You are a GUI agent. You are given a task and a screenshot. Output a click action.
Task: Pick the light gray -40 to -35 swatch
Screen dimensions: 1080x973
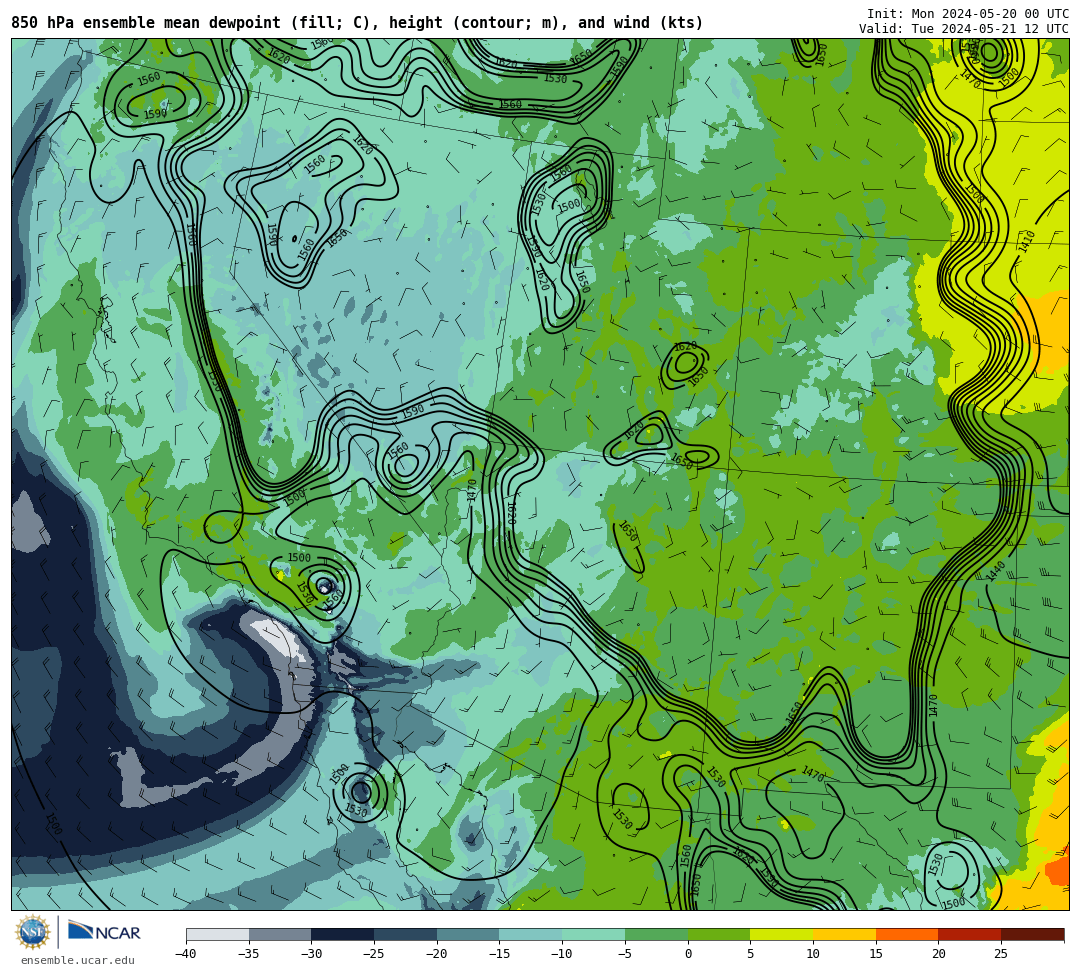[218, 934]
